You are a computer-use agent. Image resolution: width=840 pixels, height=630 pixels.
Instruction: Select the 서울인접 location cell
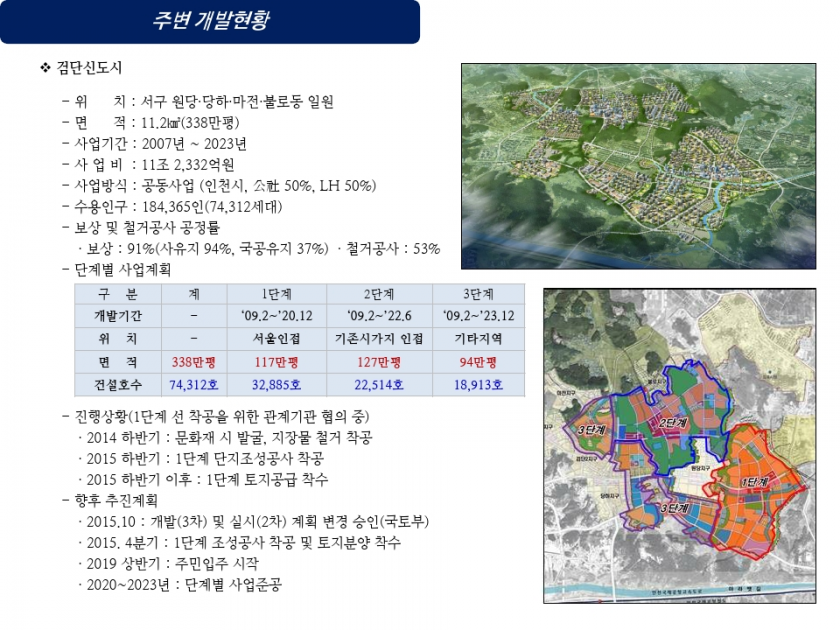pyautogui.click(x=277, y=339)
